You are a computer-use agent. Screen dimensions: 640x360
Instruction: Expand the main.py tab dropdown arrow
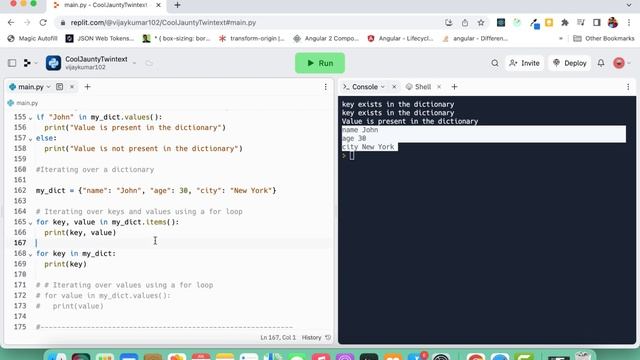point(49,87)
